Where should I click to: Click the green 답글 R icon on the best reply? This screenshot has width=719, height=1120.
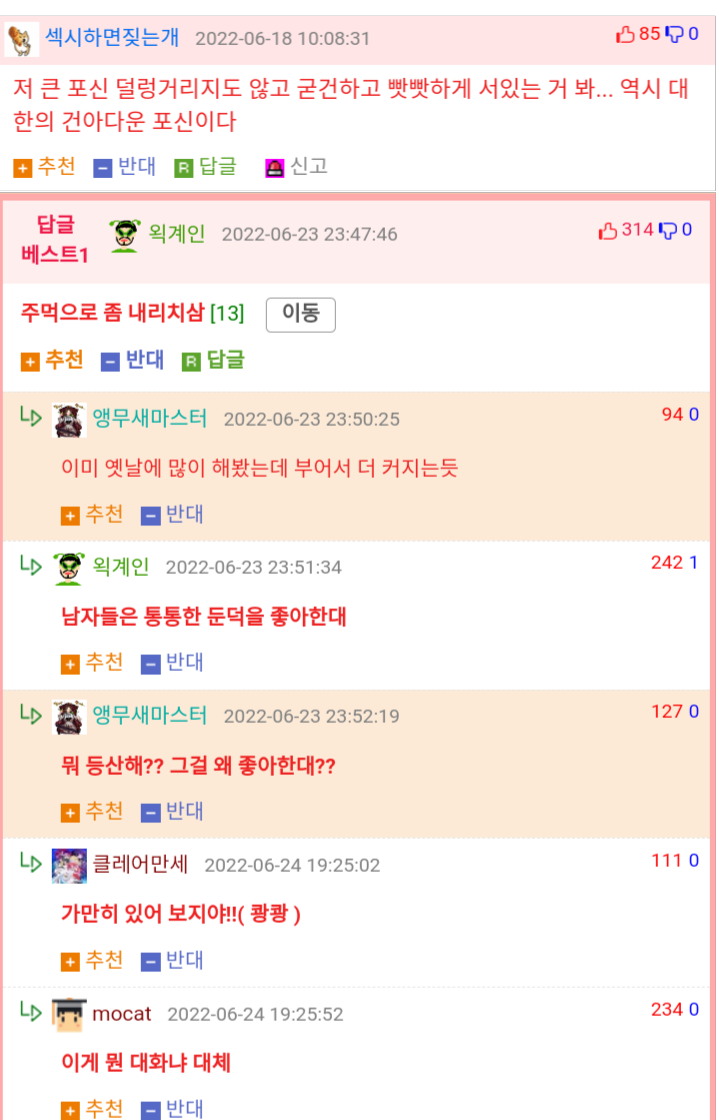click(191, 361)
